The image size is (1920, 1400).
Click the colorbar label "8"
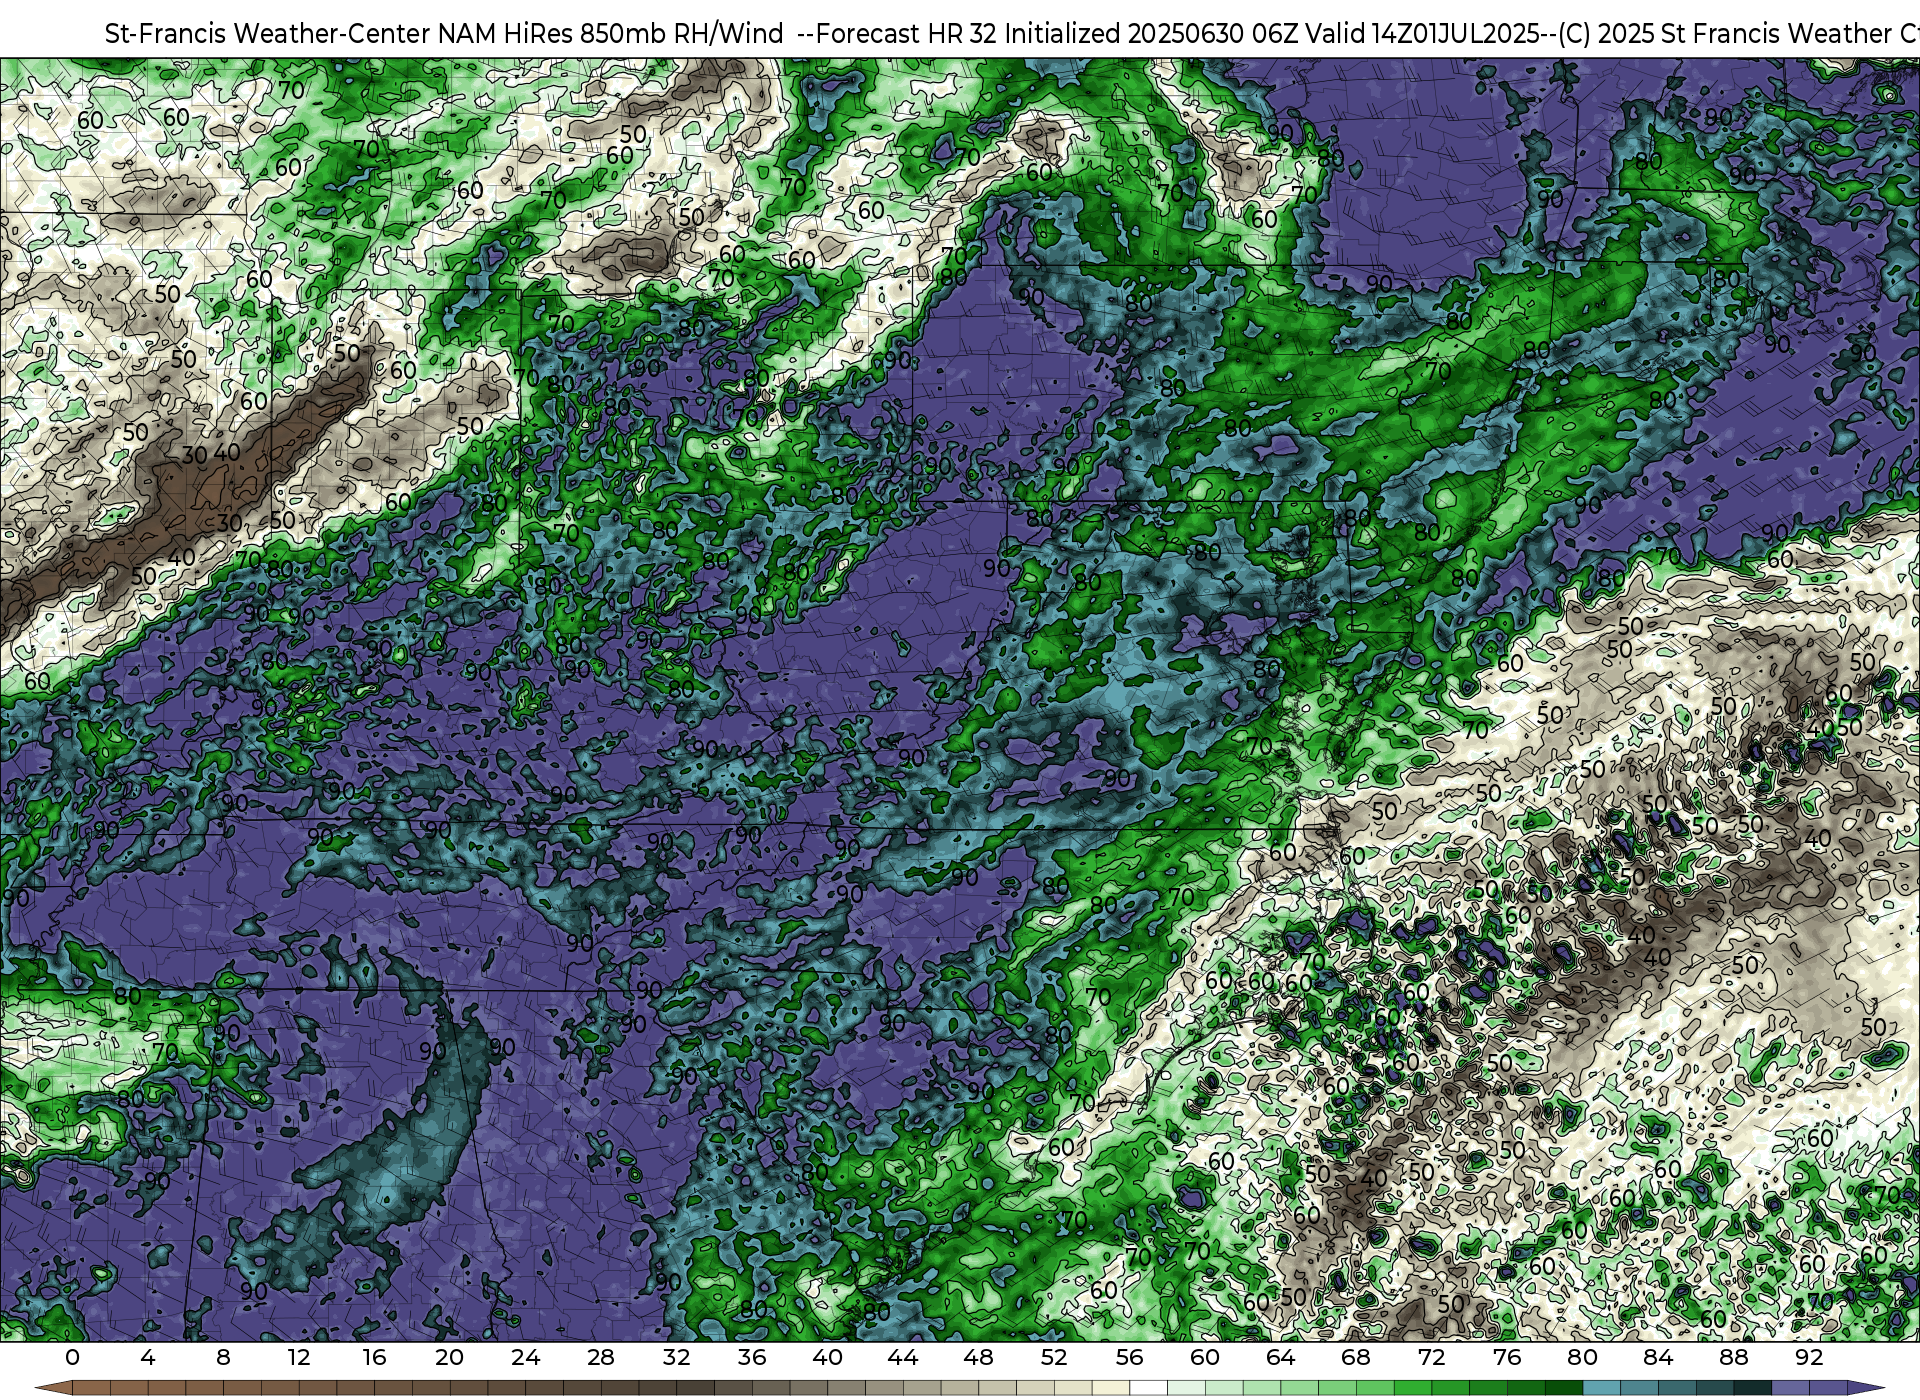(223, 1357)
